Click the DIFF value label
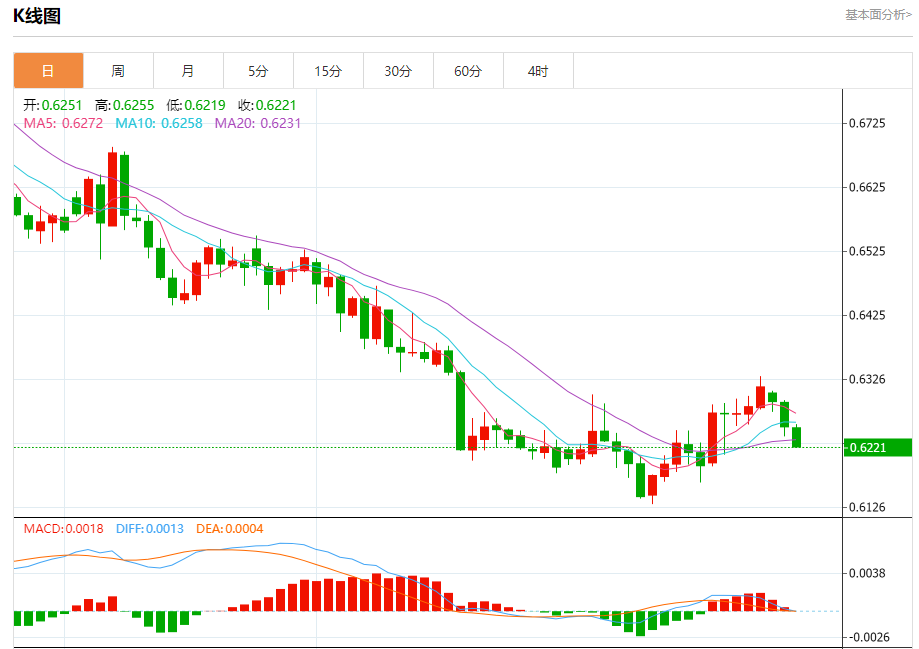 pos(150,529)
